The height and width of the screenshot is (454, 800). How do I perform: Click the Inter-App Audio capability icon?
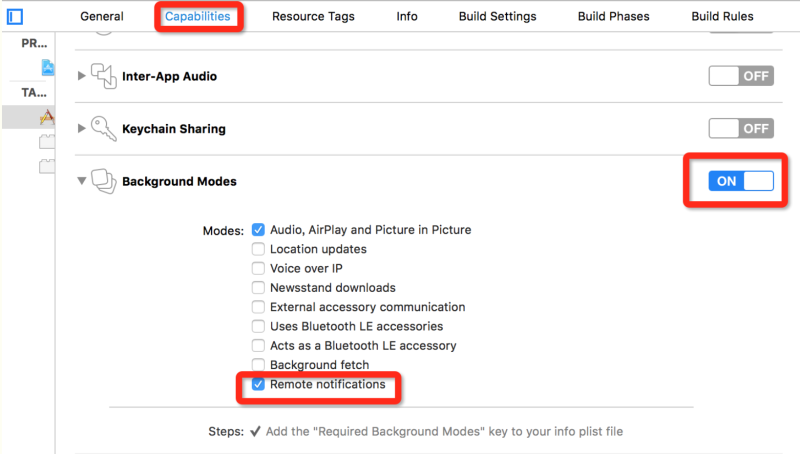pos(104,76)
